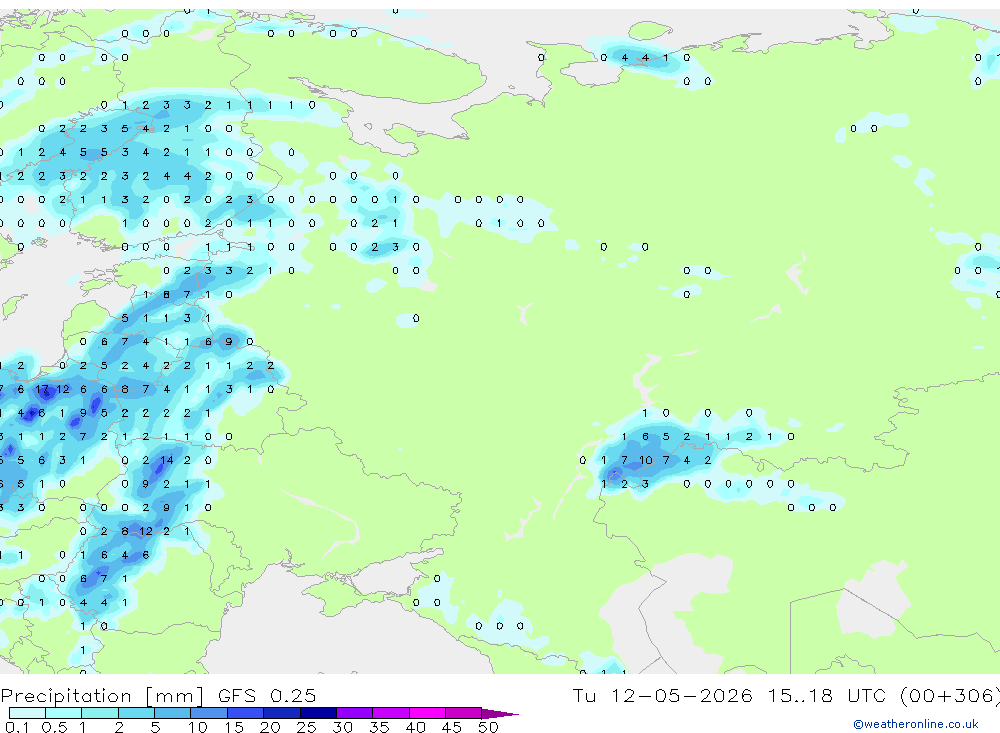The image size is (1000, 733).
Task: Click the '0.1' legend scale label
Action: point(17,727)
